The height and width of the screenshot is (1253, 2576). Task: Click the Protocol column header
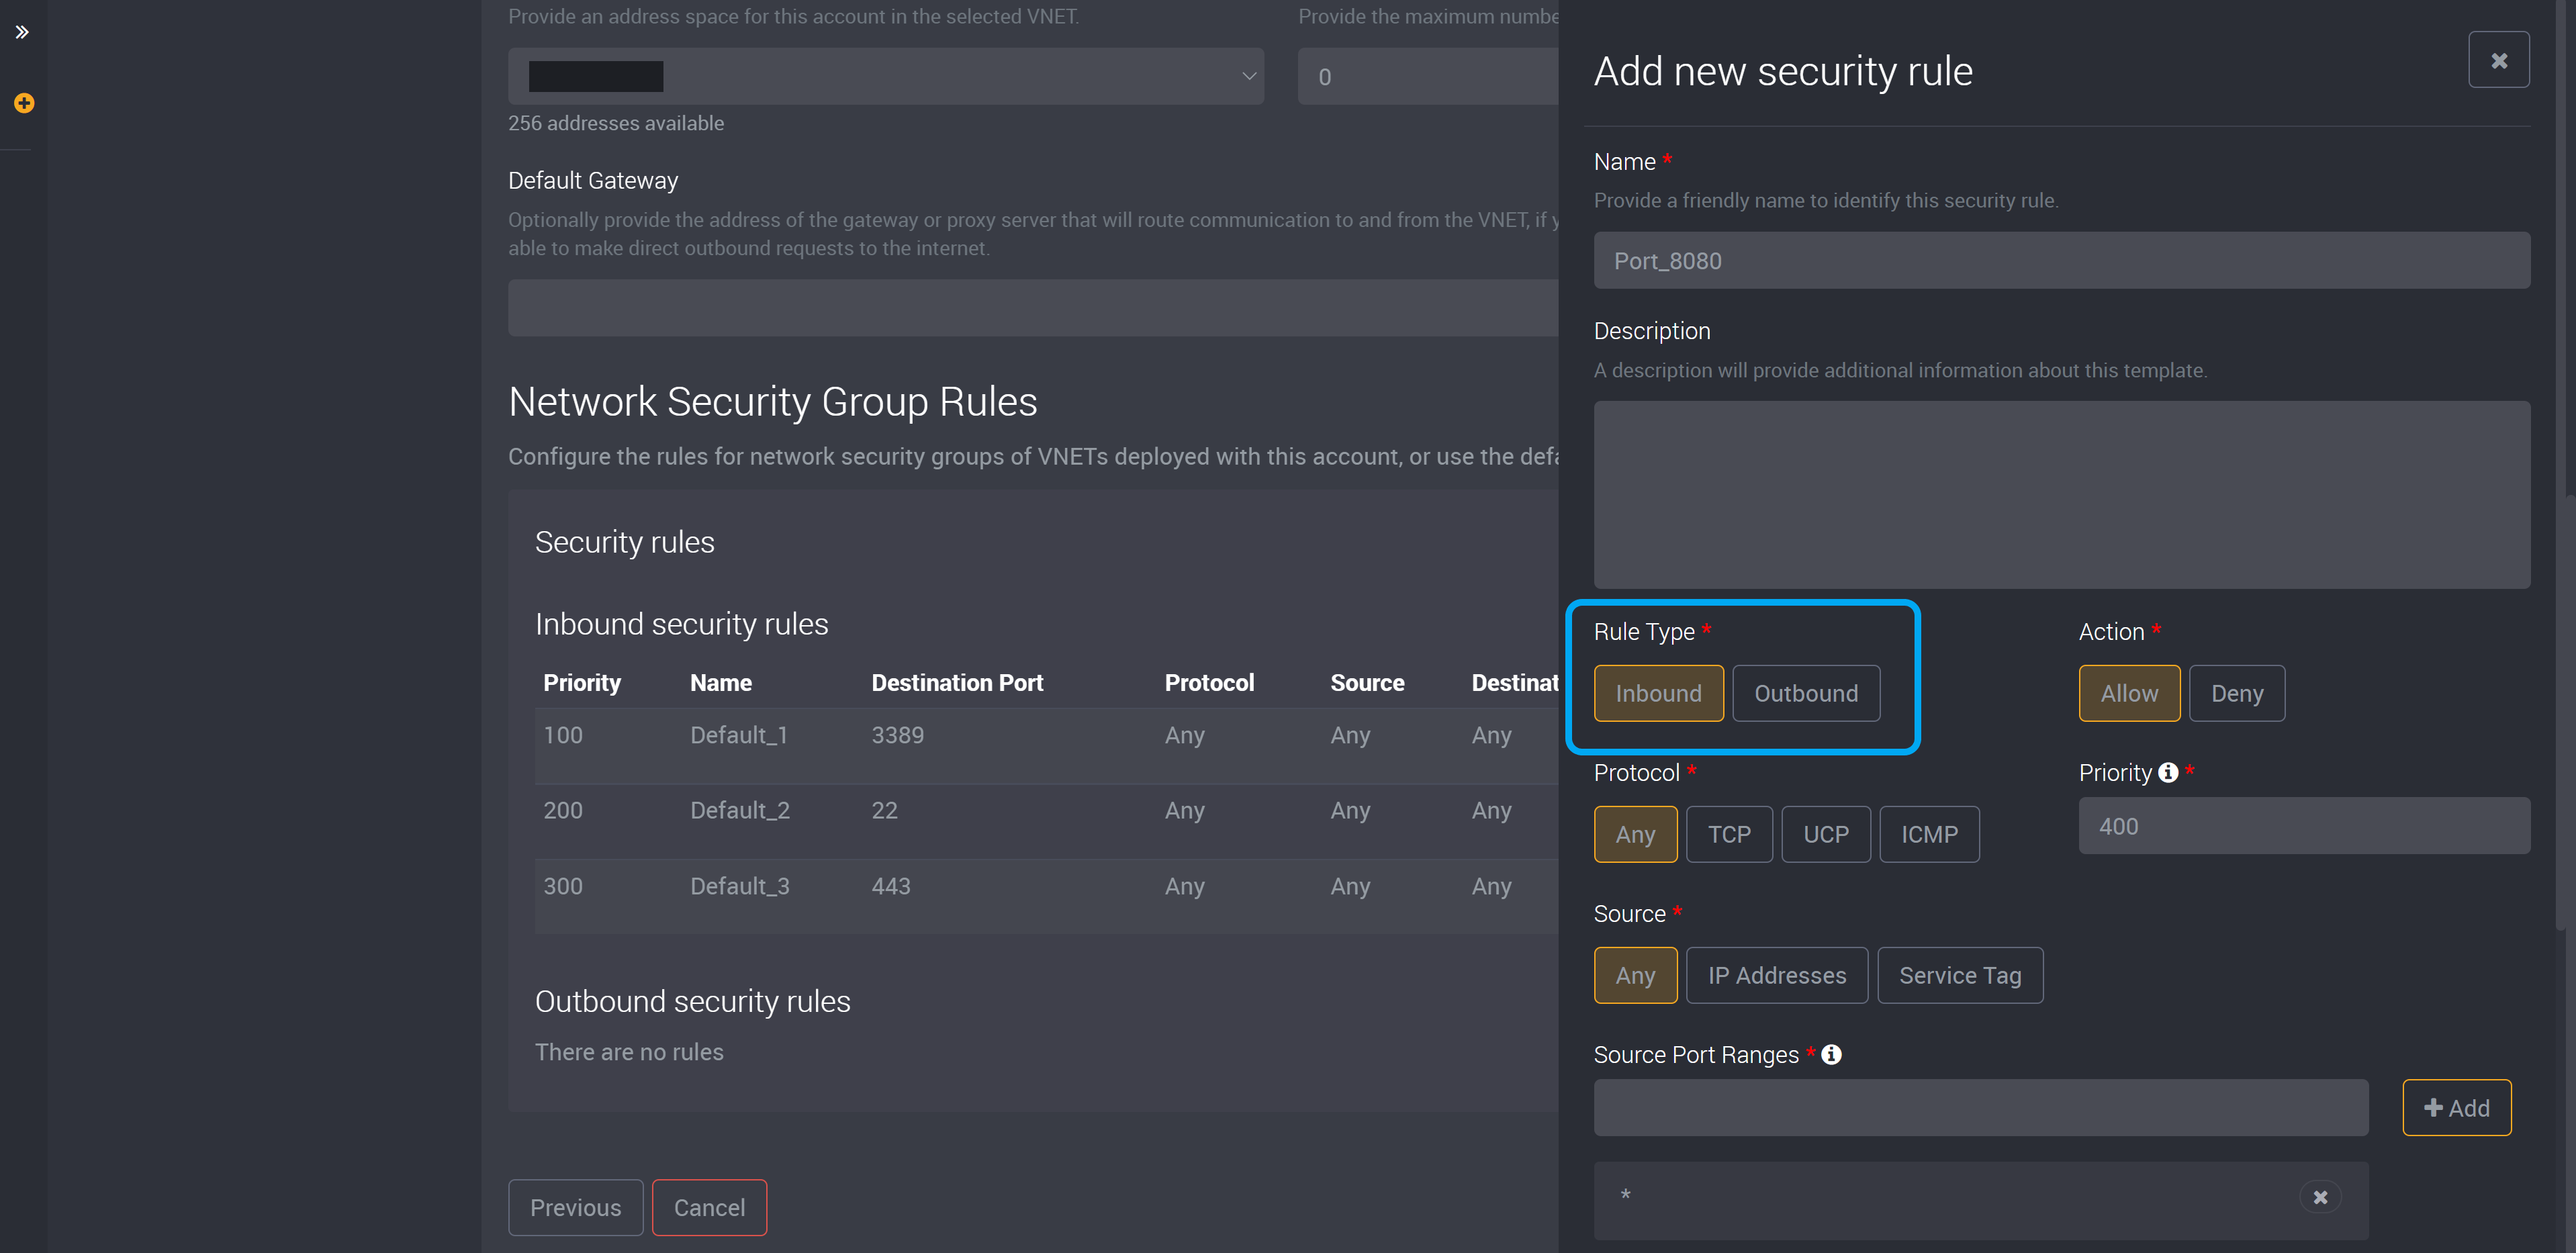click(x=1209, y=683)
